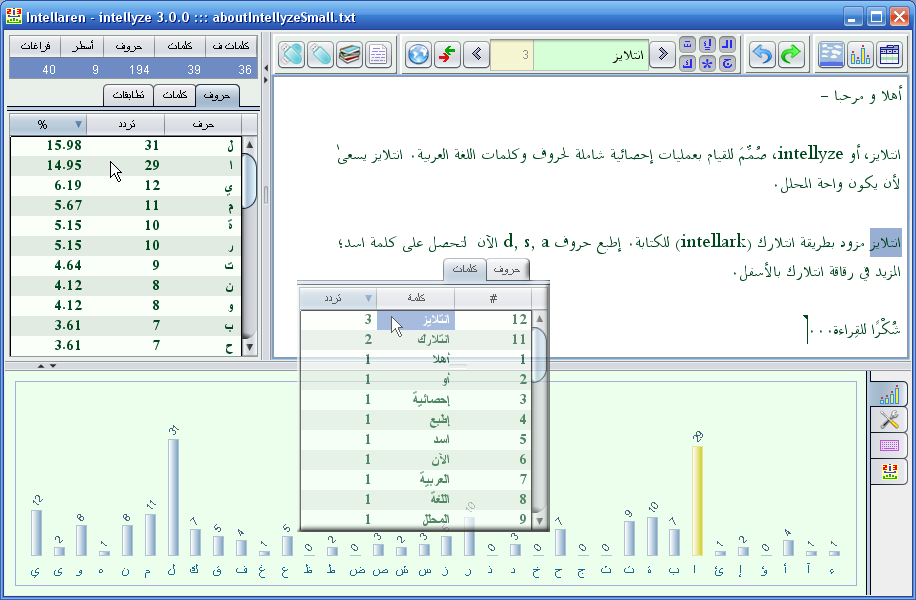Click the yellow highlighted bar for letter ا
Viewport: 916px width, 600px height.
(697, 501)
